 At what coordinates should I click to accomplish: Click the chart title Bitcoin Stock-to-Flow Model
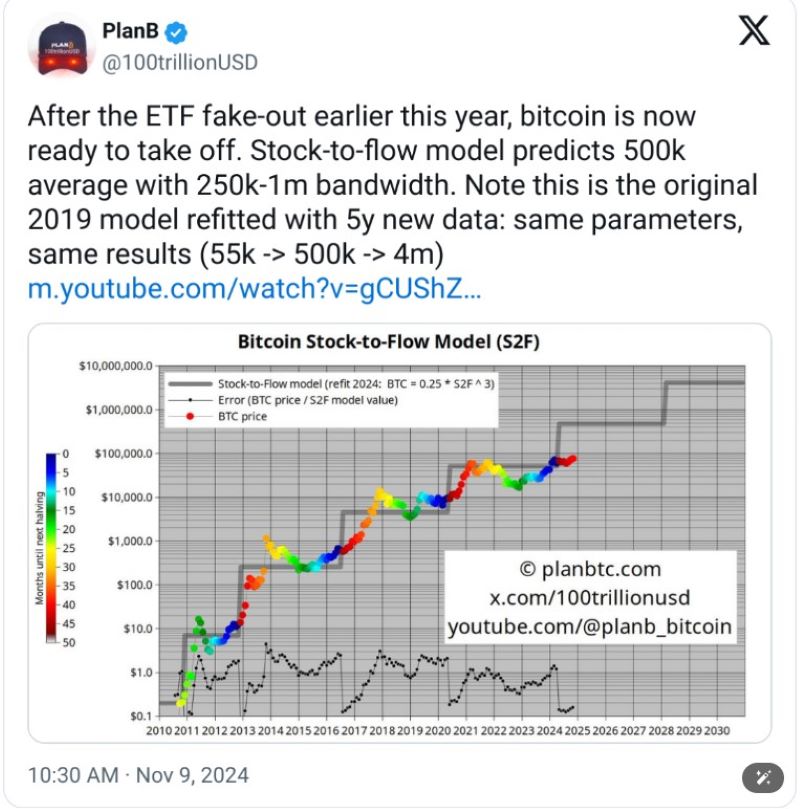point(388,342)
